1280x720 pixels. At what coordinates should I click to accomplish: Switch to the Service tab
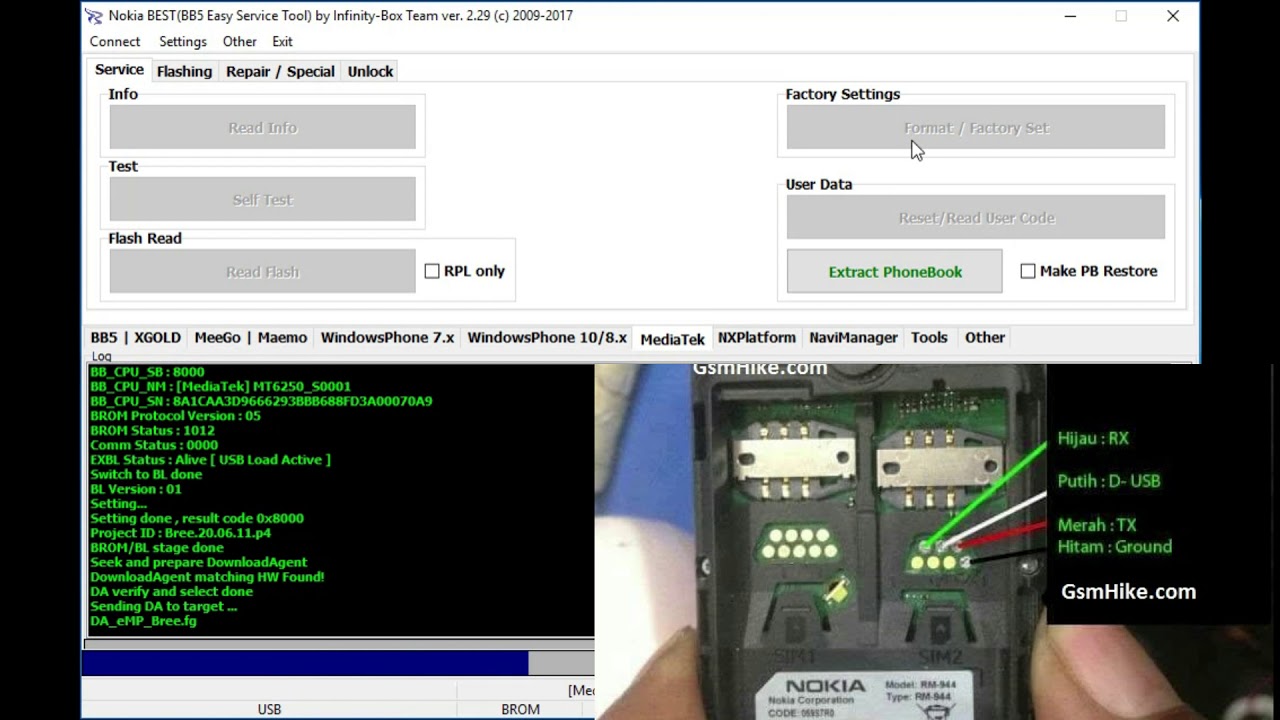[119, 70]
